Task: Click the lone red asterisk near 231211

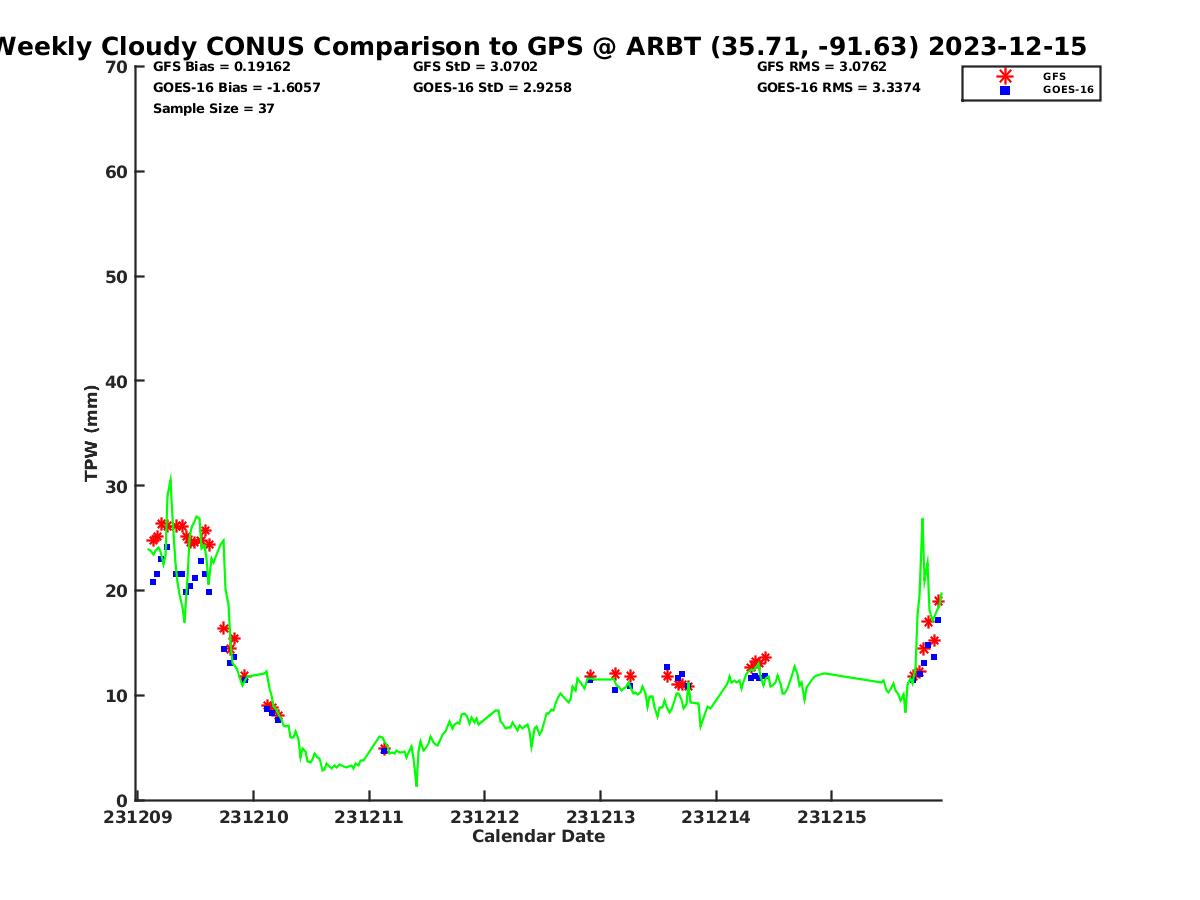Action: point(384,748)
